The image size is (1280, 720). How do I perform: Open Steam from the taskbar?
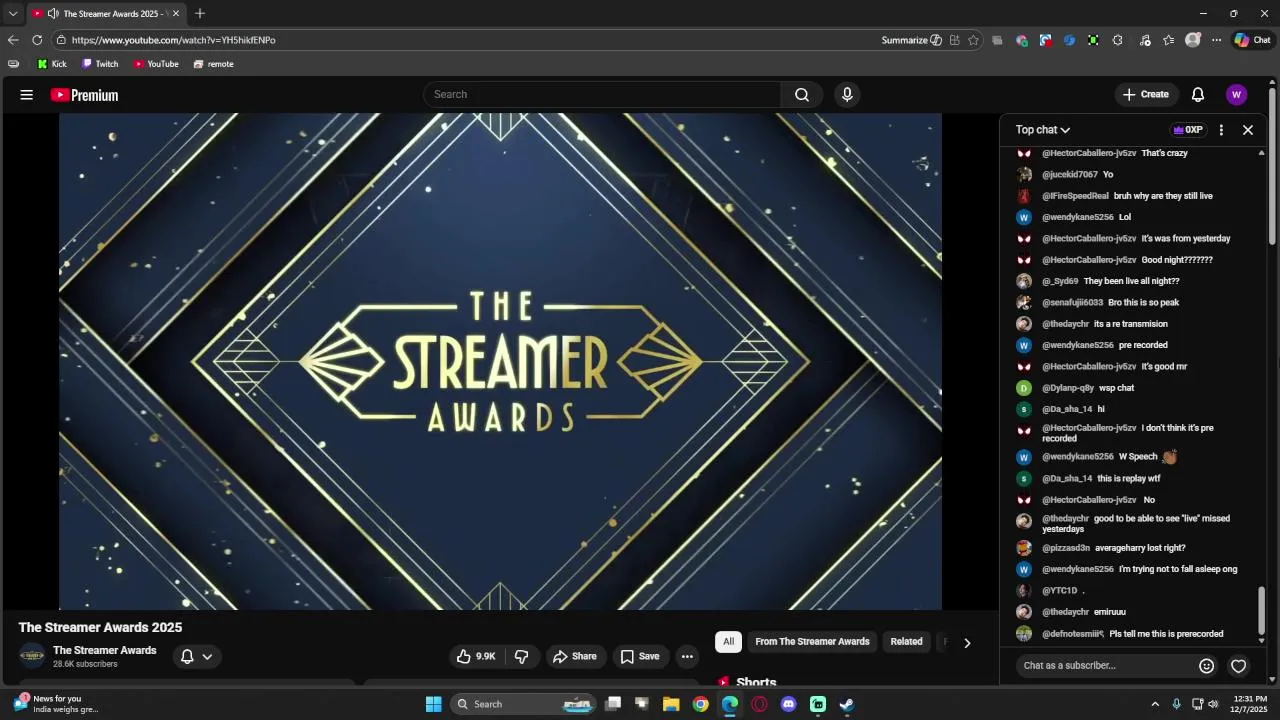click(x=847, y=704)
